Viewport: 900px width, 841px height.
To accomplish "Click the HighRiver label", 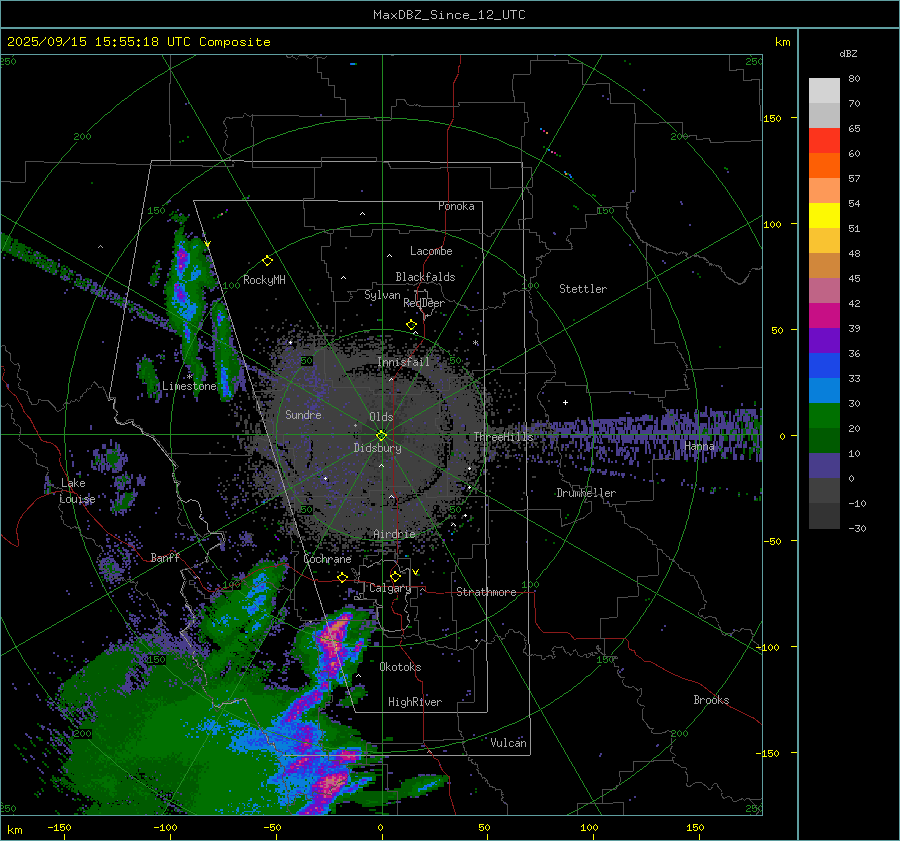I will click(x=415, y=702).
